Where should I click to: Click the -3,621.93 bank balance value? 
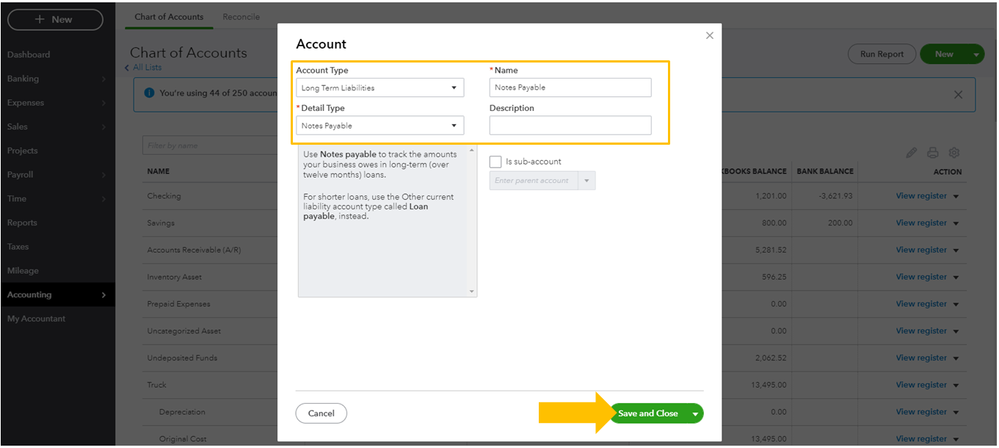[835, 196]
